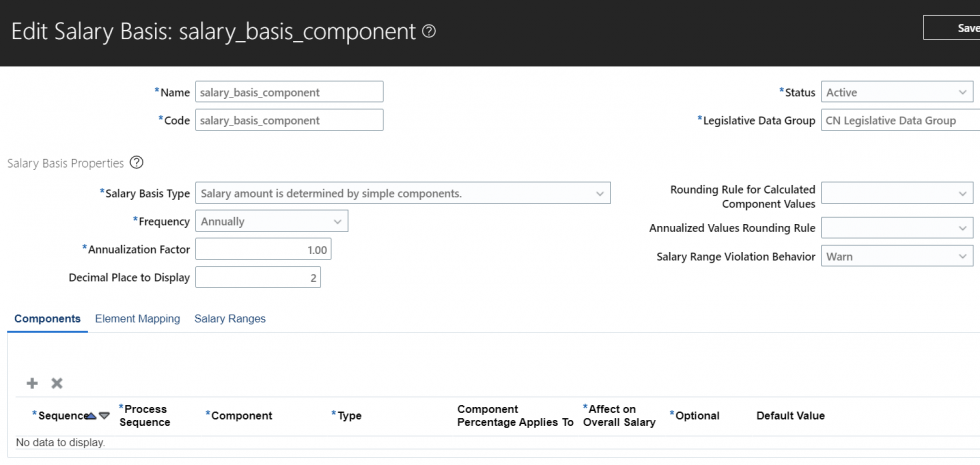The width and height of the screenshot is (980, 465).
Task: Click the add component plus icon
Action: pyautogui.click(x=32, y=383)
